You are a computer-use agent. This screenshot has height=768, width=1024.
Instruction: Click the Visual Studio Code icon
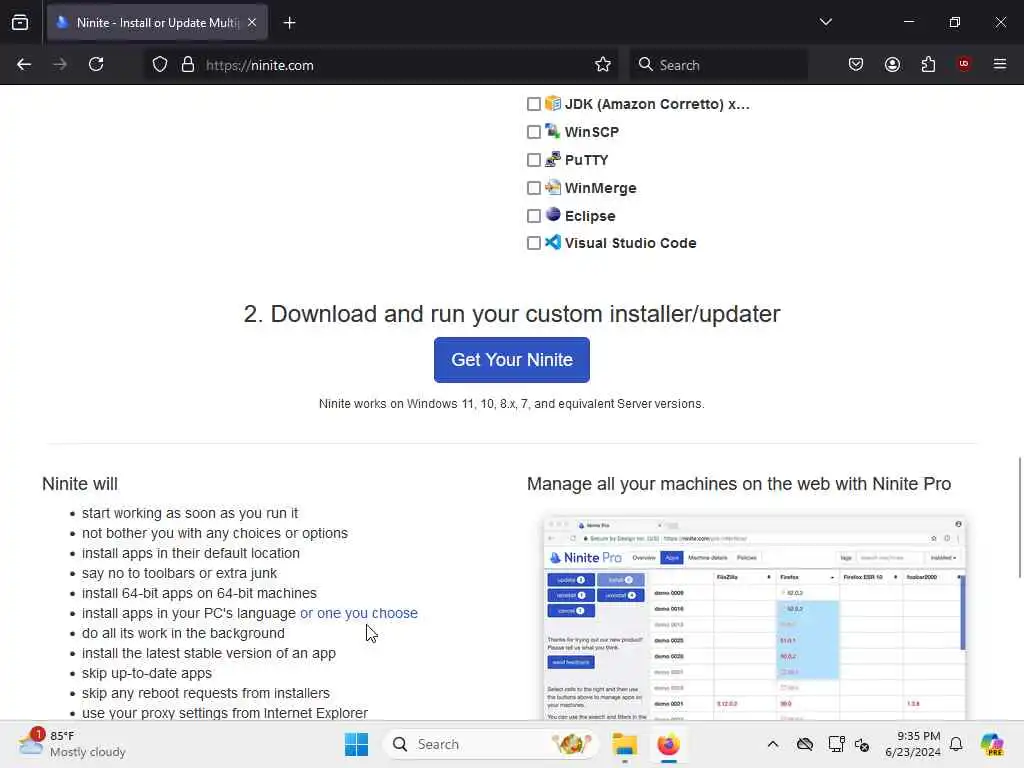pos(553,242)
